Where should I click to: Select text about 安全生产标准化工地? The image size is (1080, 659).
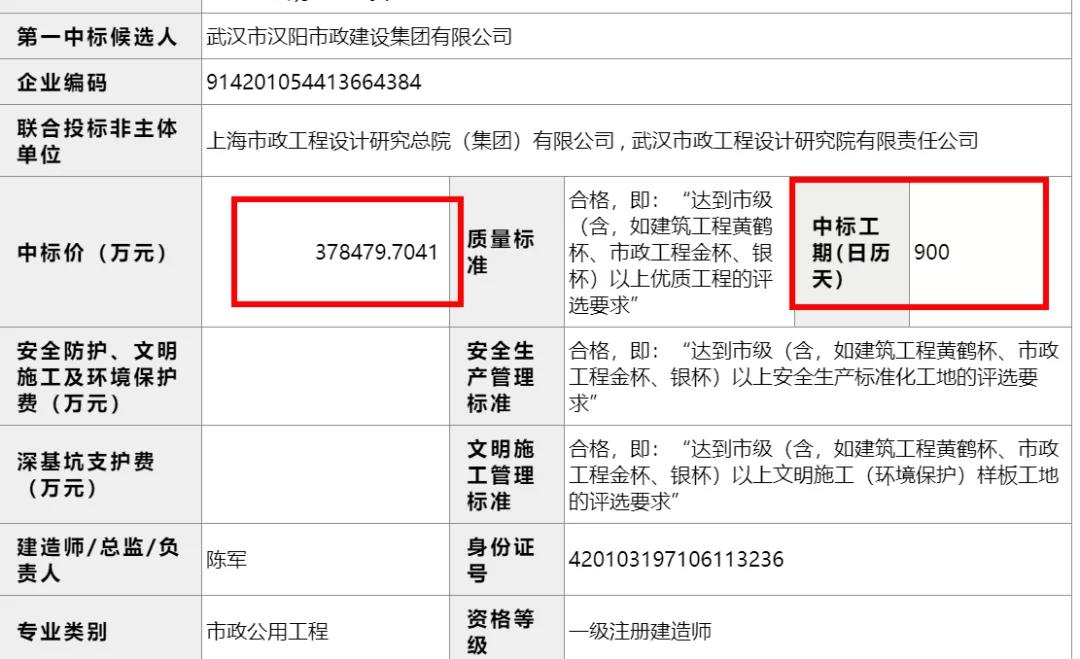(x=813, y=377)
